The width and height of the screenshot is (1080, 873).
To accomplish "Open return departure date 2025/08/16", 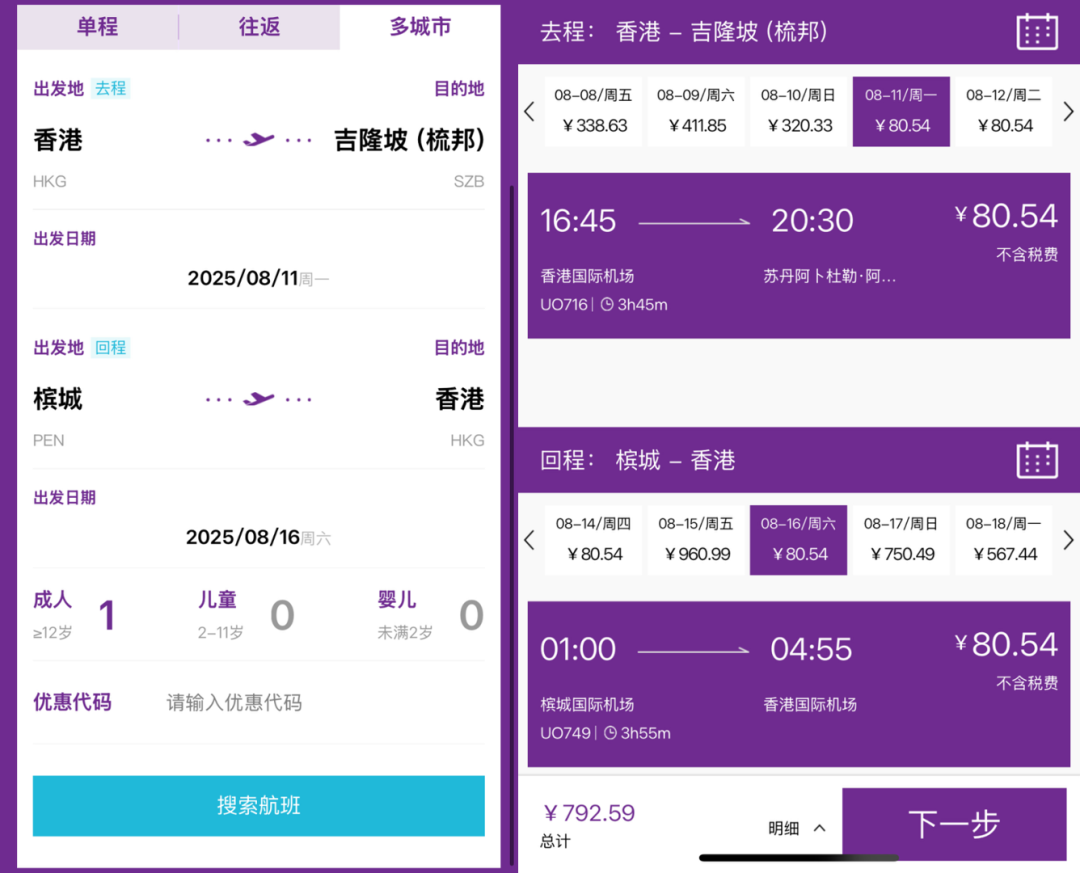I will point(258,537).
